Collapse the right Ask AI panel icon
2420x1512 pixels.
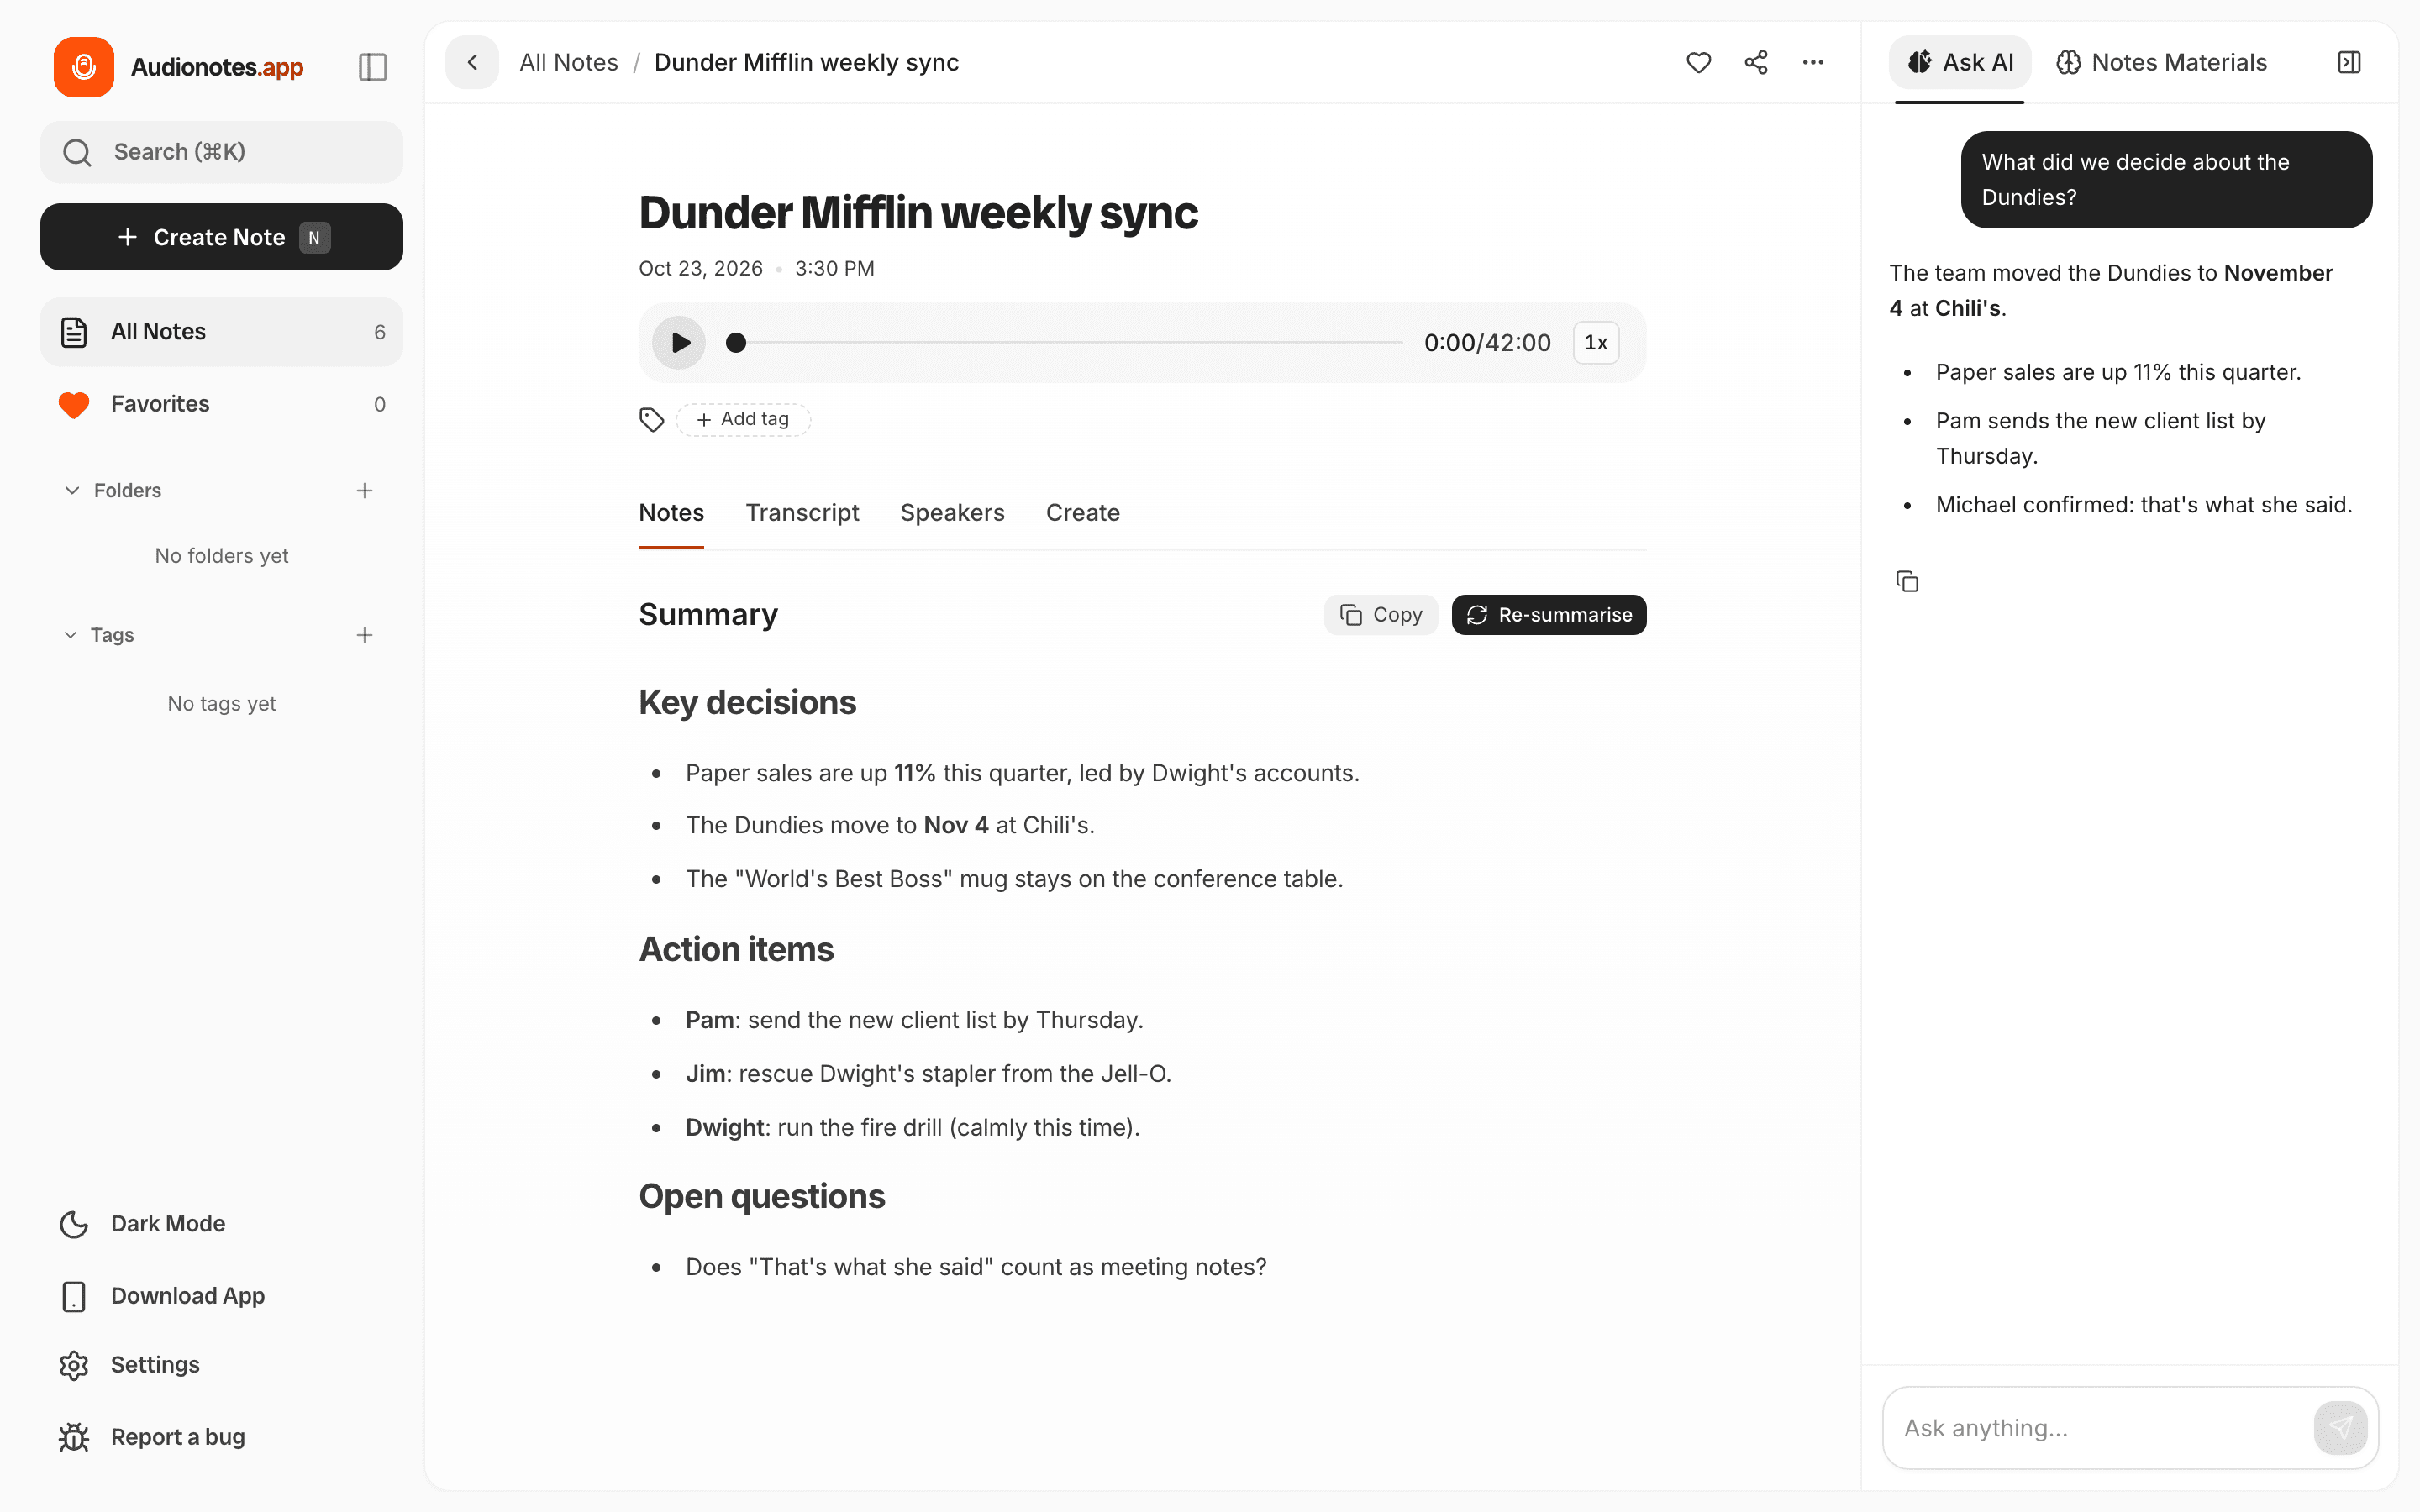(x=2349, y=62)
